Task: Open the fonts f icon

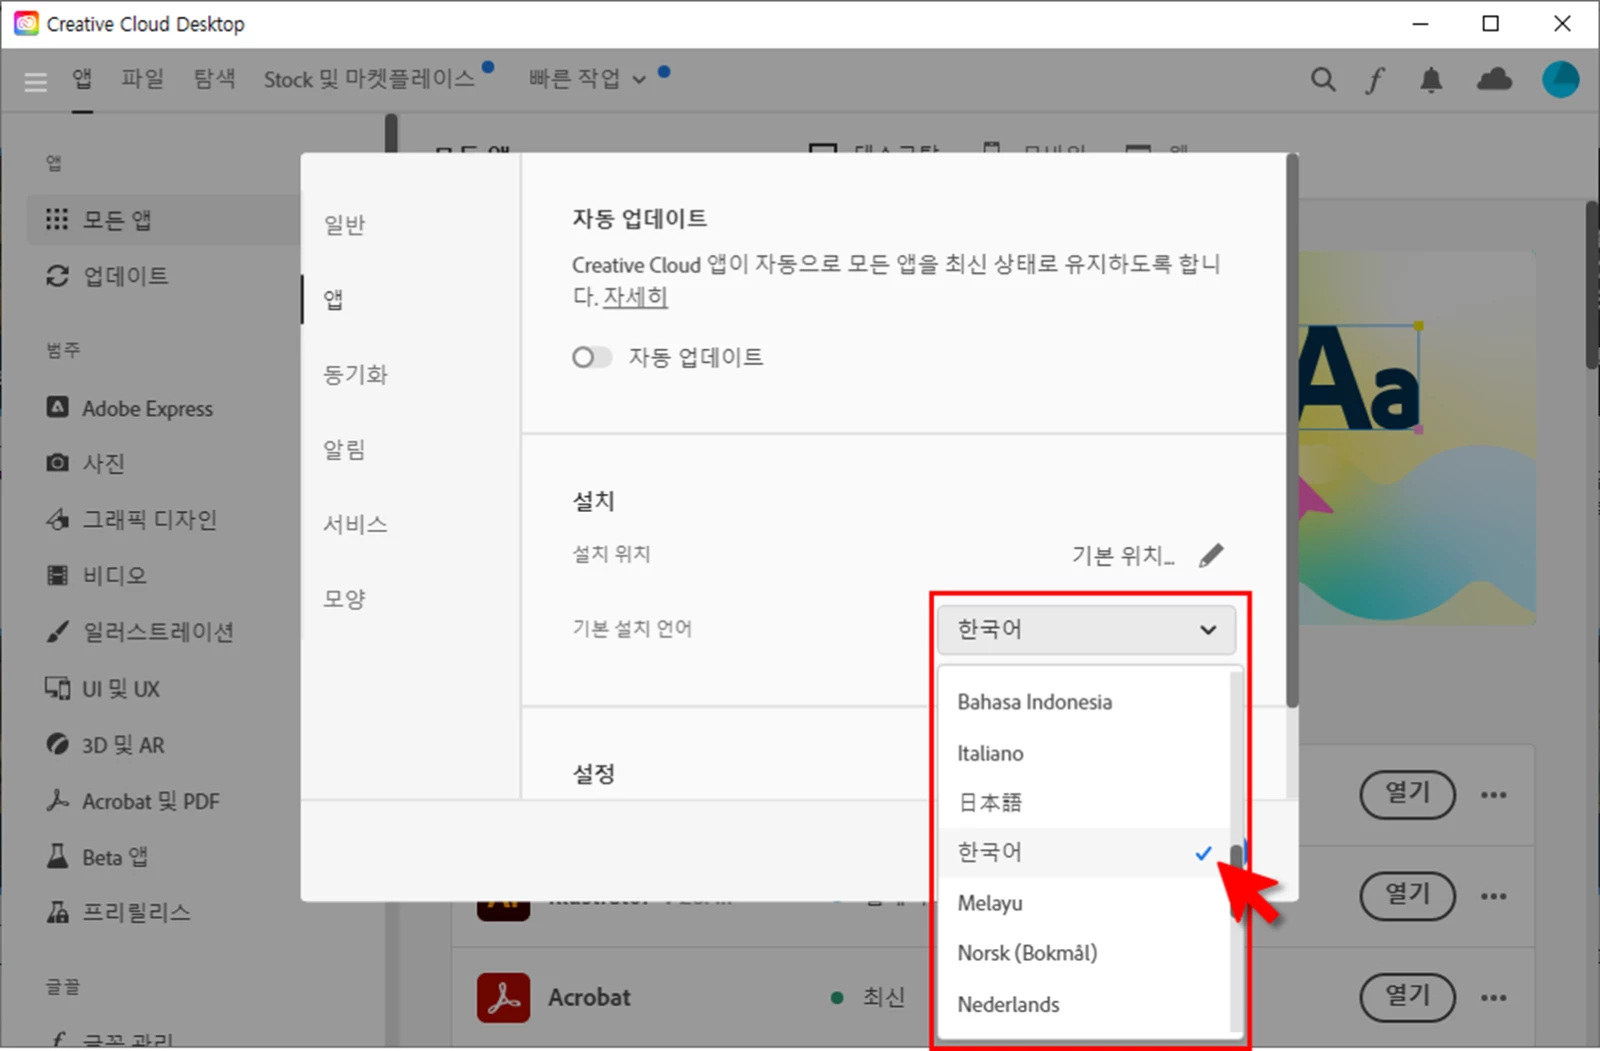Action: click(x=1376, y=80)
